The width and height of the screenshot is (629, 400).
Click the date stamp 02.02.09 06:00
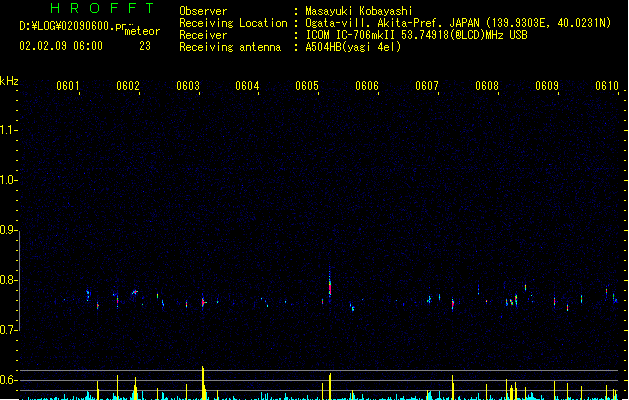(x=61, y=46)
